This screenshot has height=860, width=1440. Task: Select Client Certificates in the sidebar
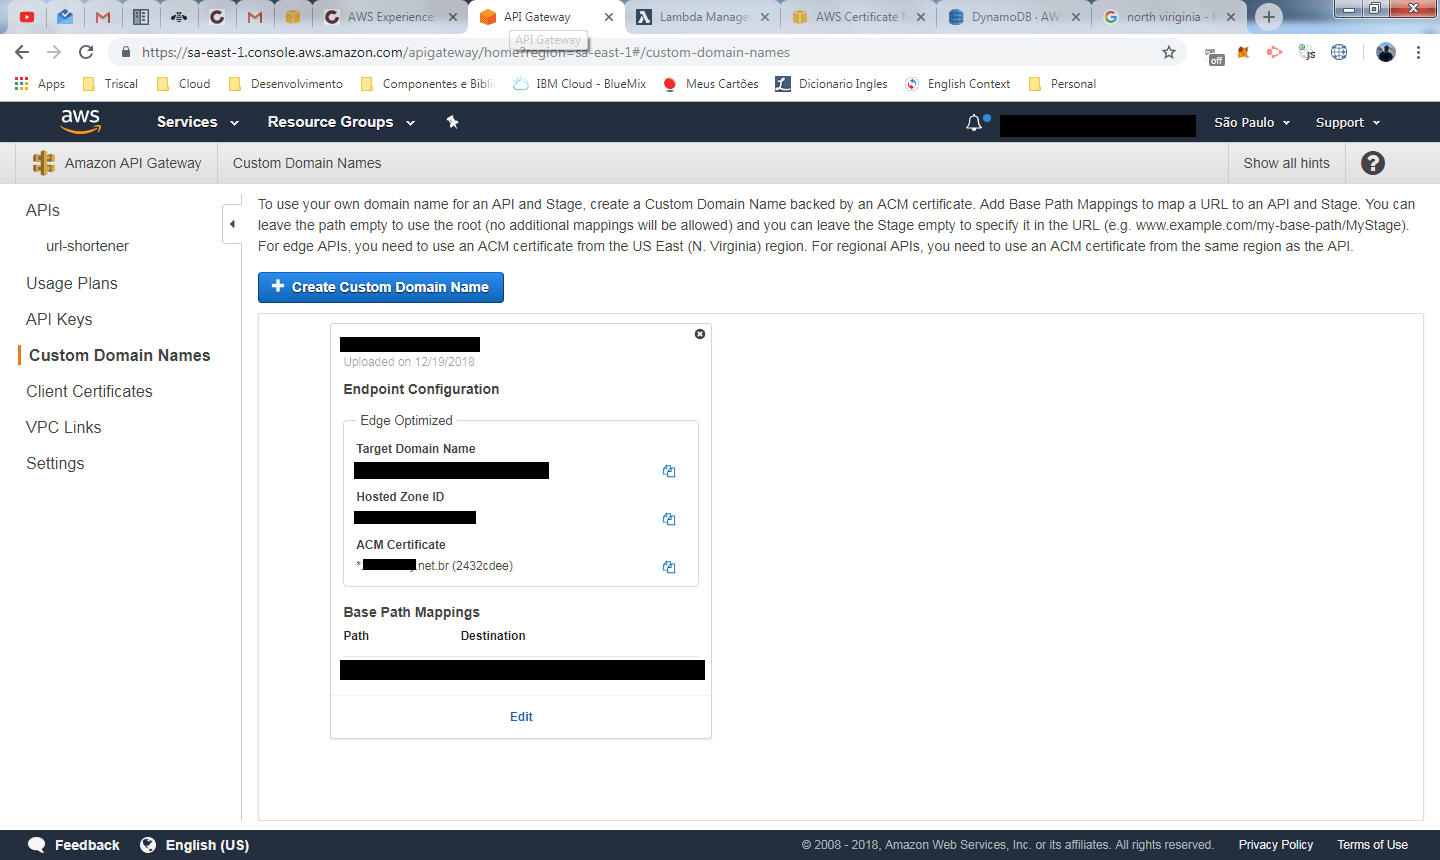(89, 391)
